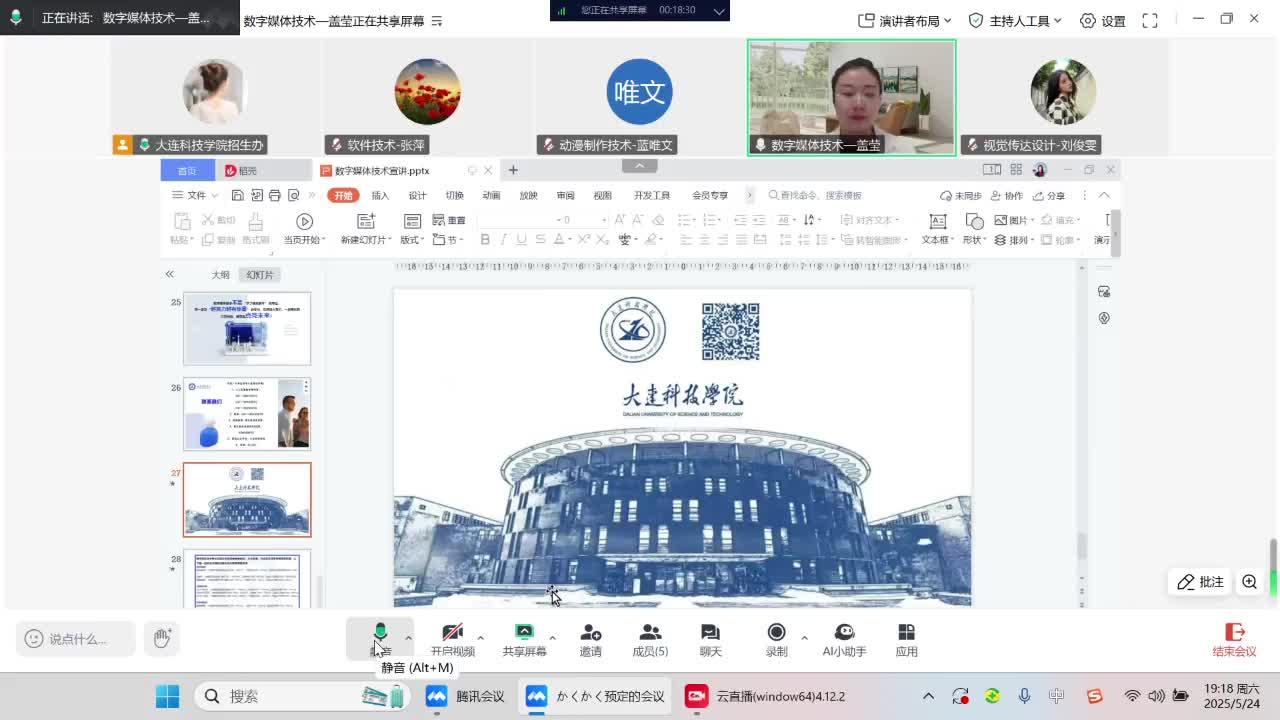Screen dimensions: 1280x720
Task: Click the 查找命令 search command field
Action: [x=815, y=195]
